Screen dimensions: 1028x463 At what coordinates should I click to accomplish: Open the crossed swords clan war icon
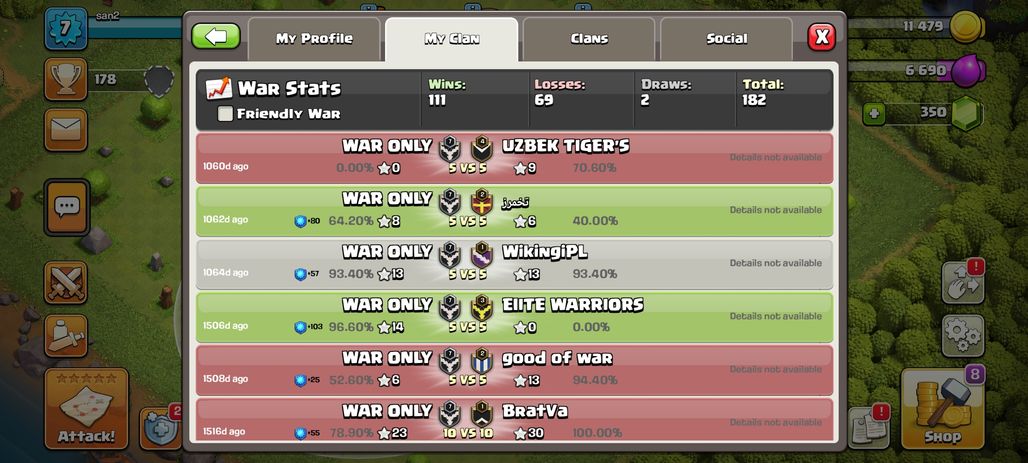pos(66,283)
